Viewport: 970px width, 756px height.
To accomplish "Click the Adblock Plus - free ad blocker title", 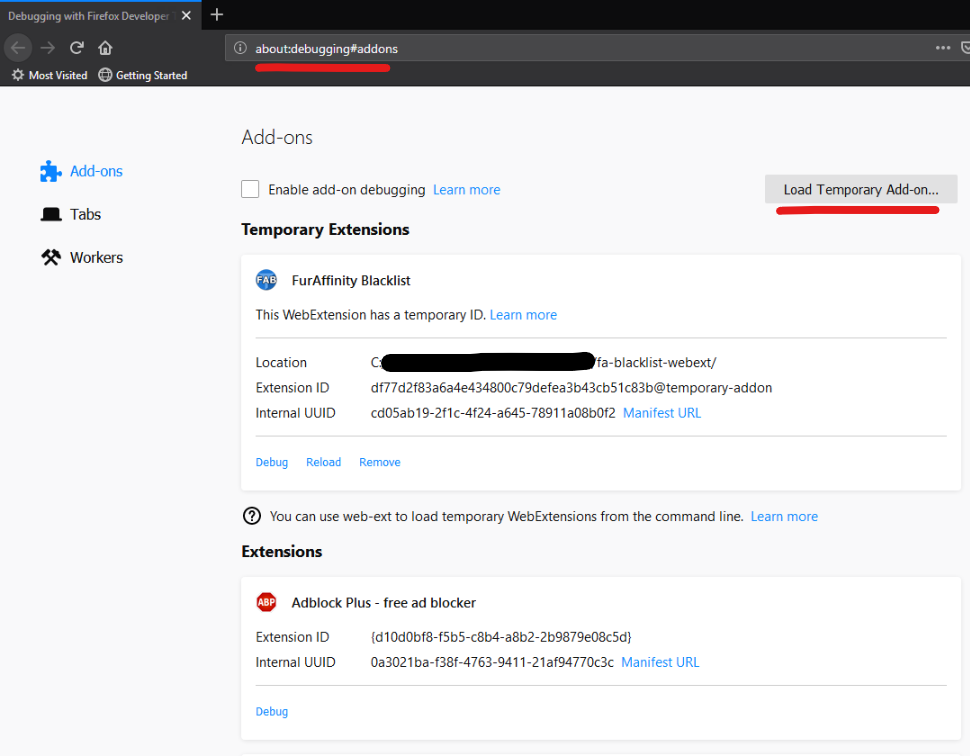I will [x=384, y=603].
